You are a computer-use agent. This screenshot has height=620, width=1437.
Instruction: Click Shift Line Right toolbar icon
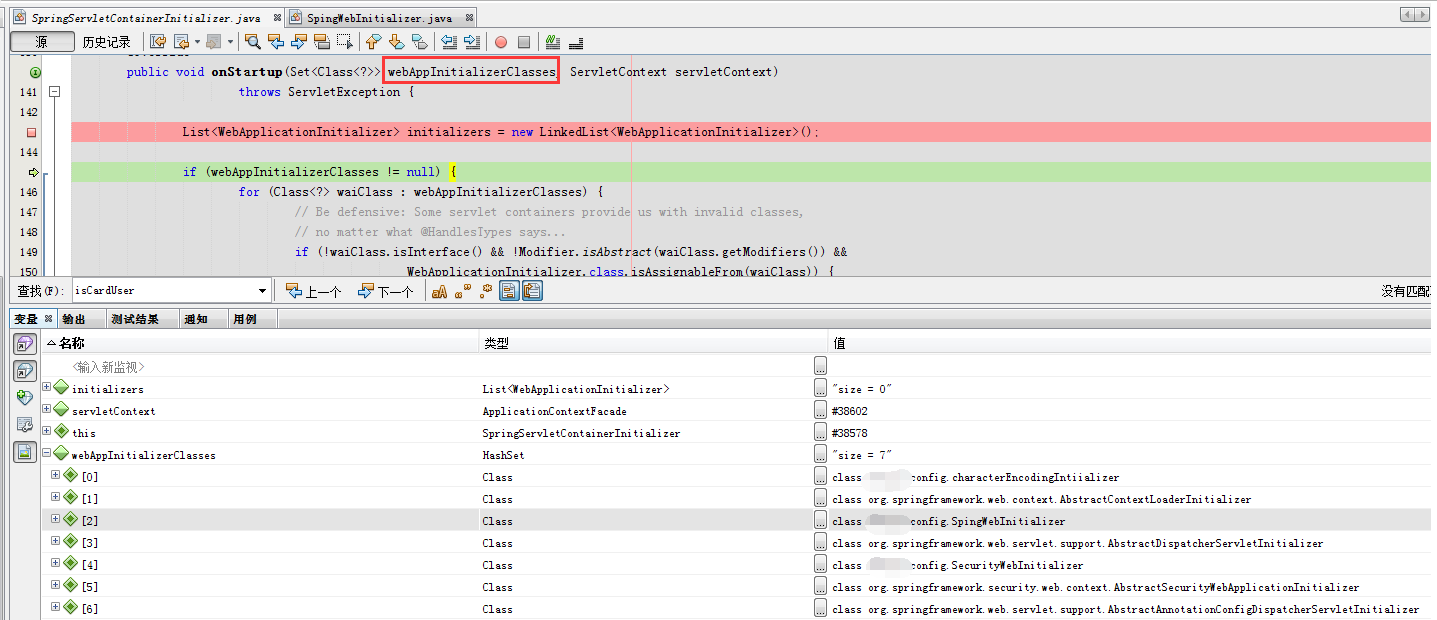472,42
